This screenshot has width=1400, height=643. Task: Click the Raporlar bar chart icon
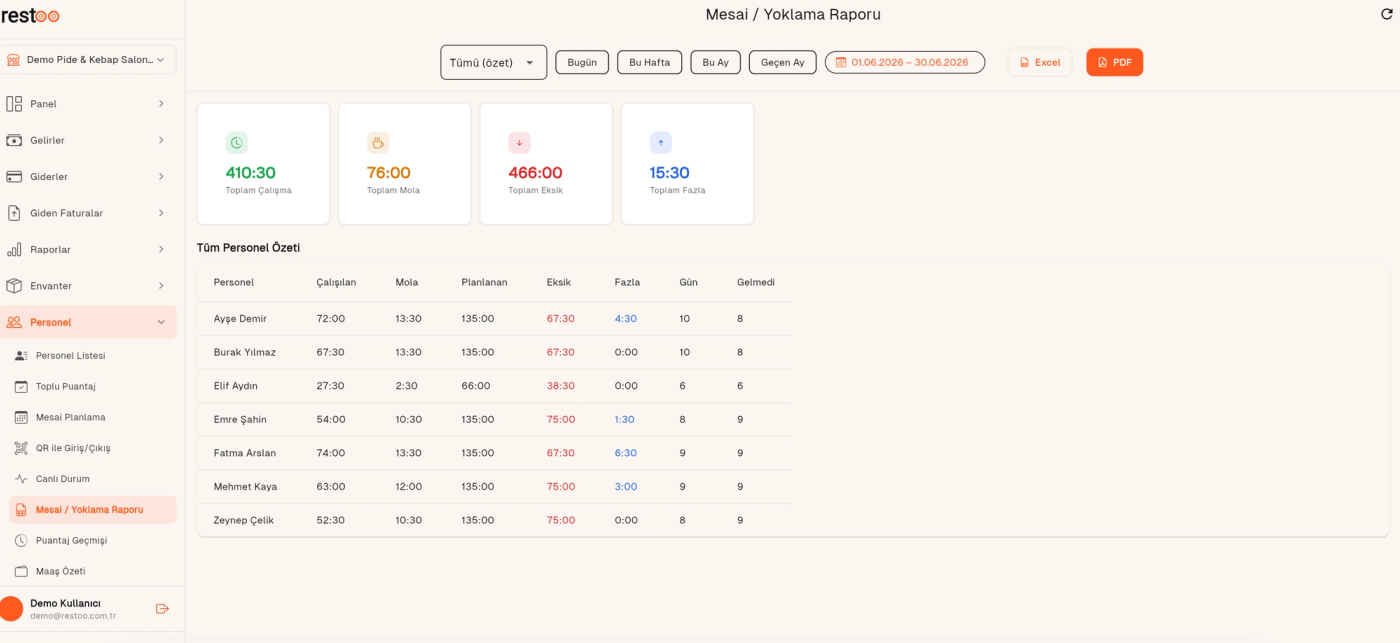(14, 249)
